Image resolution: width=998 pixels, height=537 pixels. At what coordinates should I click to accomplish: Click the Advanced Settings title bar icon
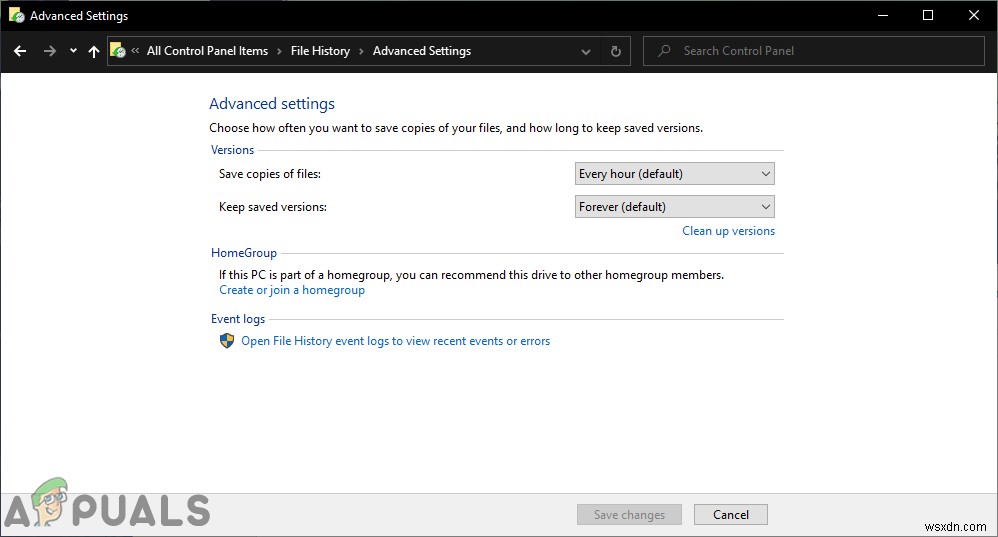[x=15, y=16]
